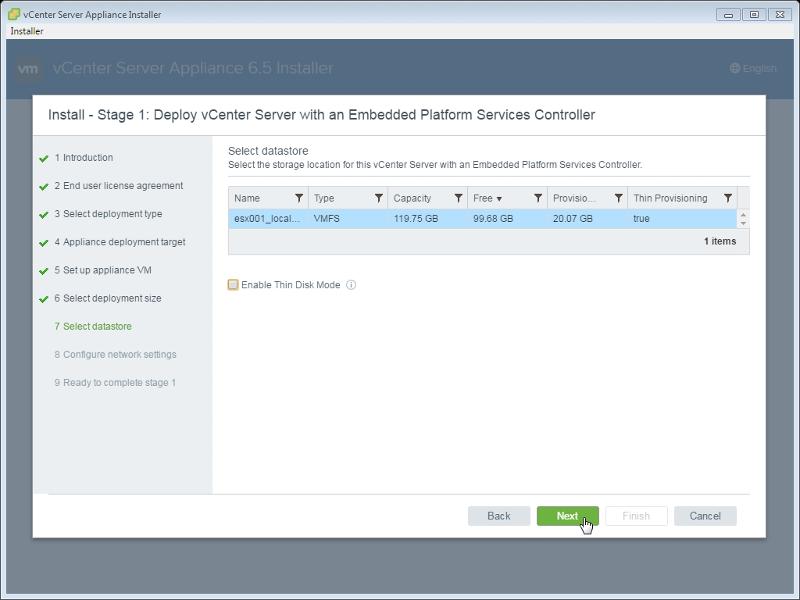Click the dimmed English language selector
Screen dimensions: 800x600
click(759, 68)
